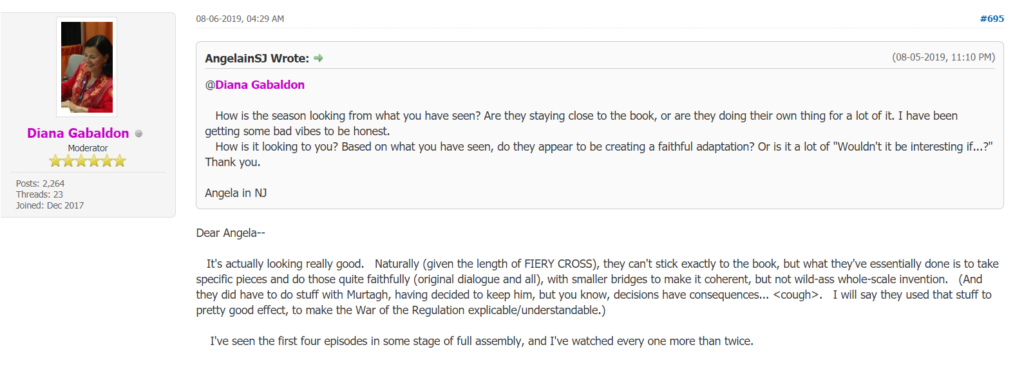Click the Moderator user title label
Viewport: 1024px width, 365px height.
point(88,148)
